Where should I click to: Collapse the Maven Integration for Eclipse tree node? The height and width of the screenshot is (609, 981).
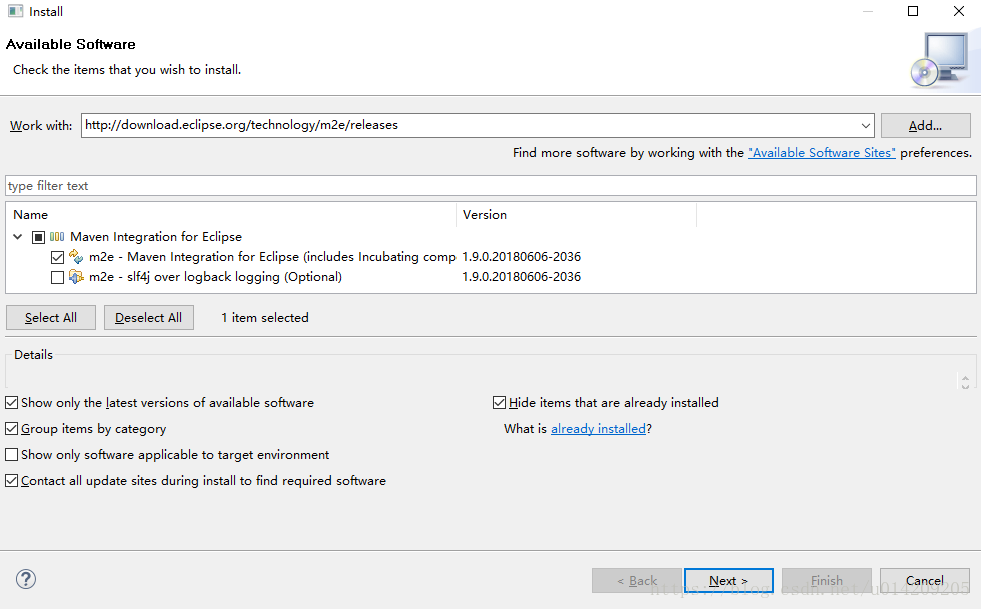pyautogui.click(x=18, y=237)
